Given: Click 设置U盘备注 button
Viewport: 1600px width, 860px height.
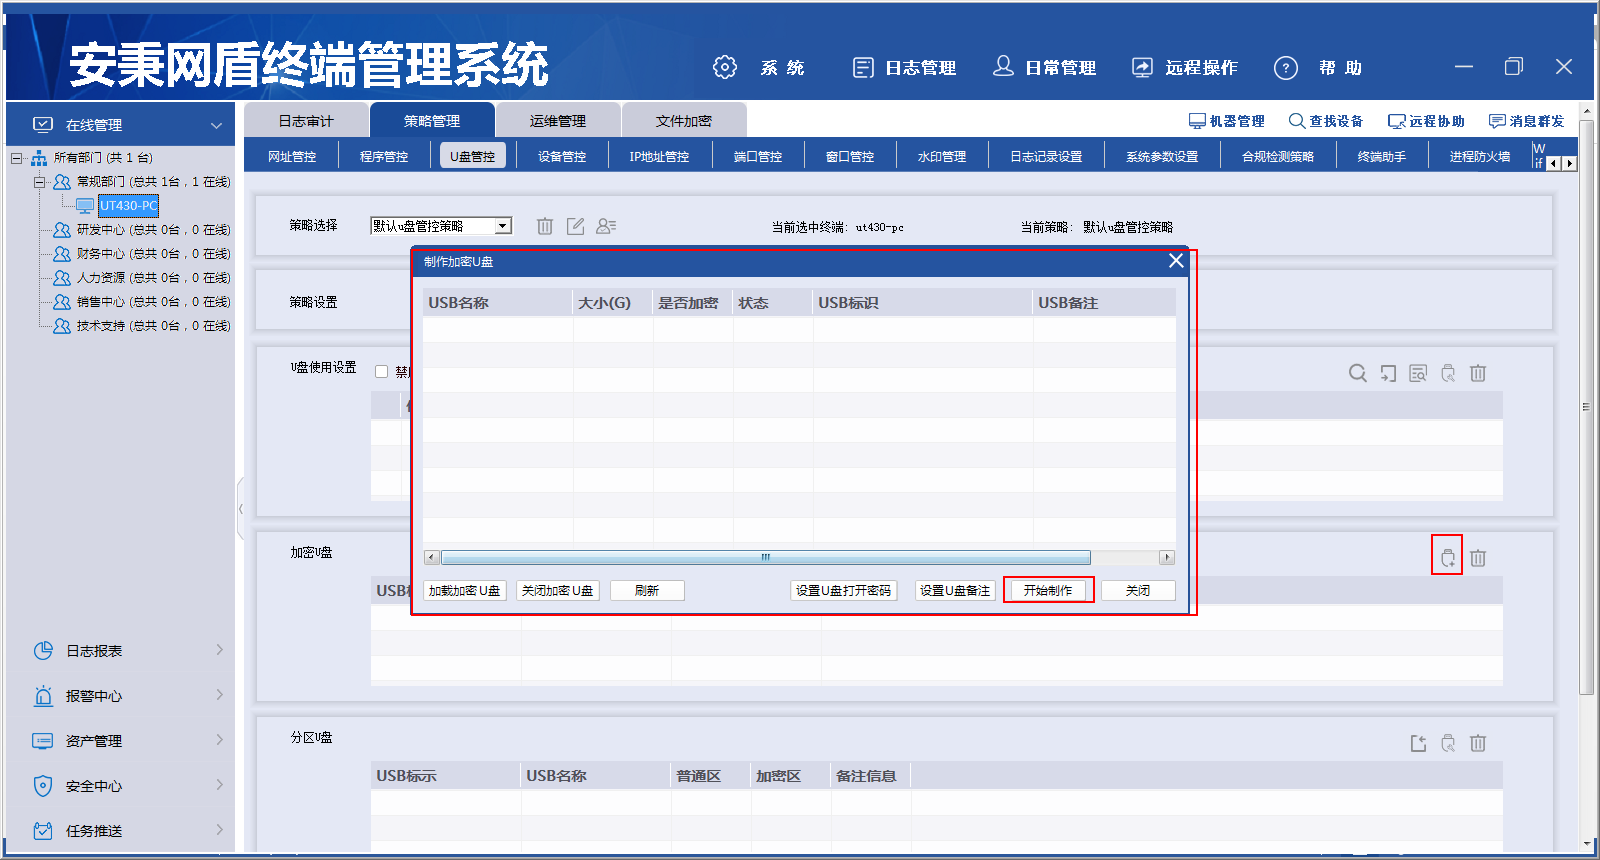Looking at the screenshot, I should coord(955,591).
